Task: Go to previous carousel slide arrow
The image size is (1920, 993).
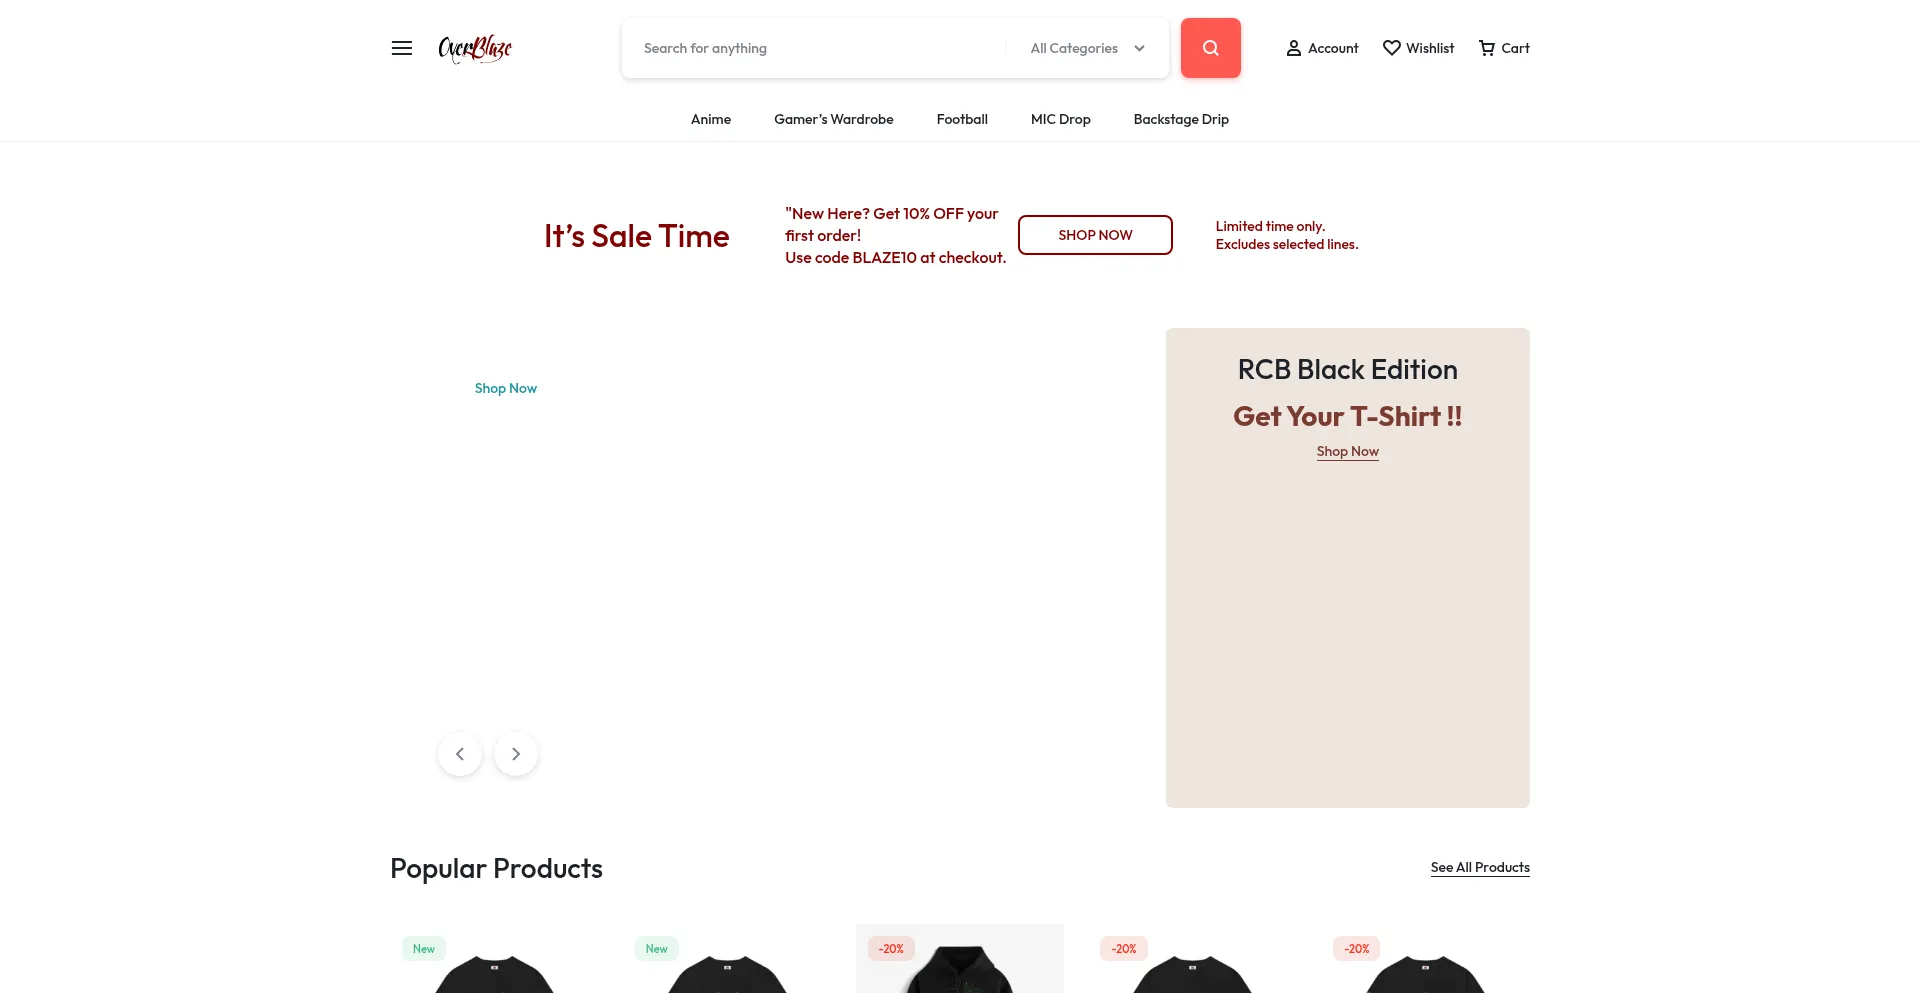Action: (x=460, y=754)
